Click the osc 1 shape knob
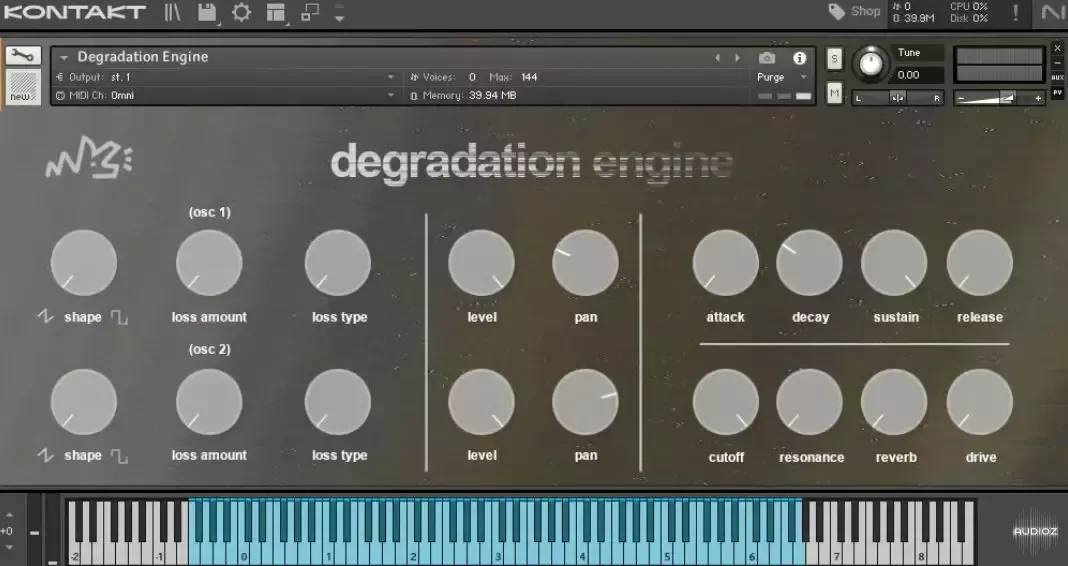This screenshot has height=566, width=1068. coord(84,263)
